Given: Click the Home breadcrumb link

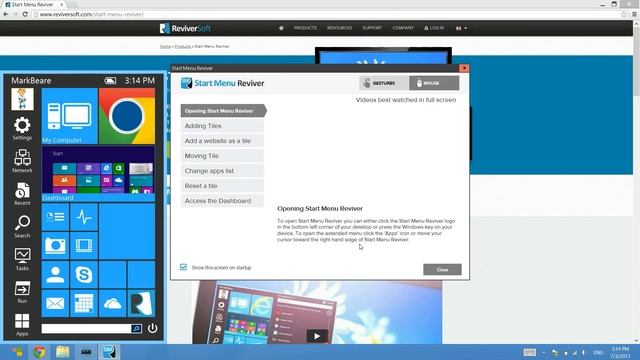Looking at the screenshot, I should pos(165,47).
